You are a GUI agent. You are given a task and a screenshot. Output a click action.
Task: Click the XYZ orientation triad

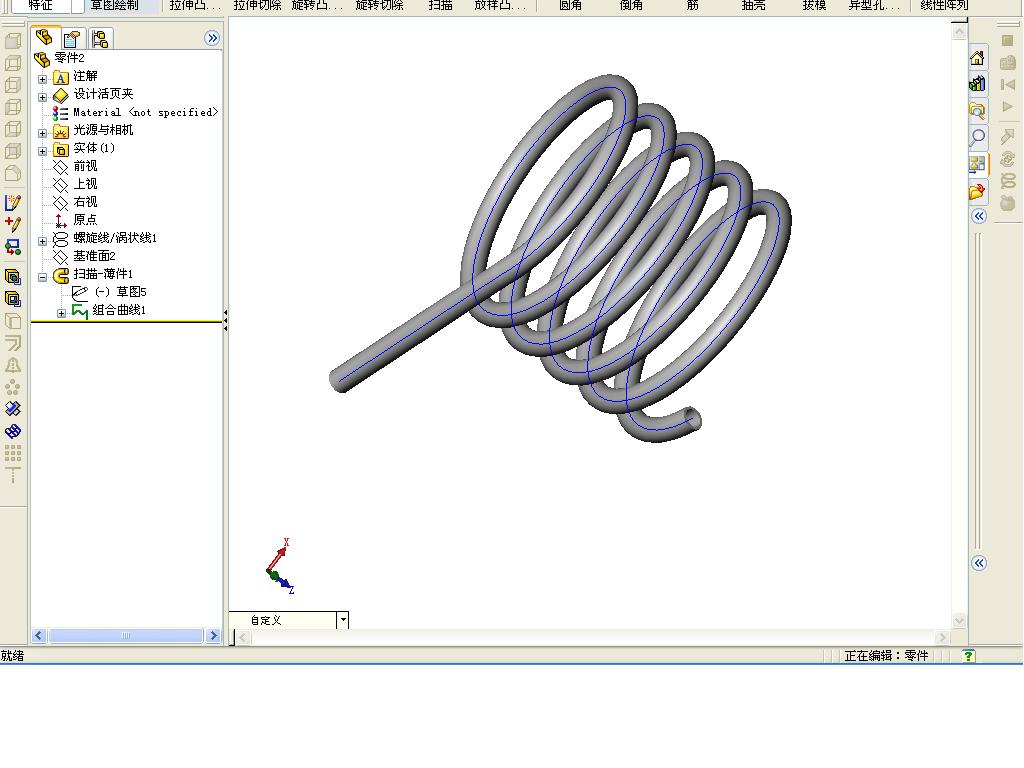(x=281, y=567)
